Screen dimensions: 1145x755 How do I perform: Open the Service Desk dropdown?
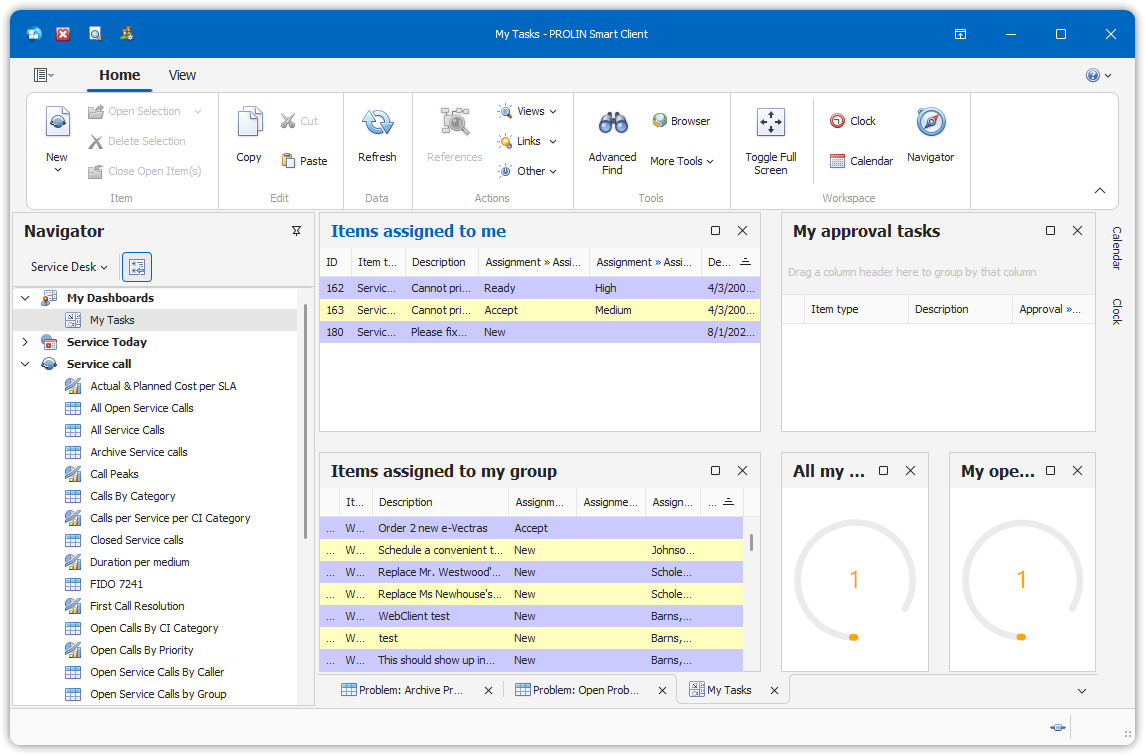pyautogui.click(x=69, y=267)
